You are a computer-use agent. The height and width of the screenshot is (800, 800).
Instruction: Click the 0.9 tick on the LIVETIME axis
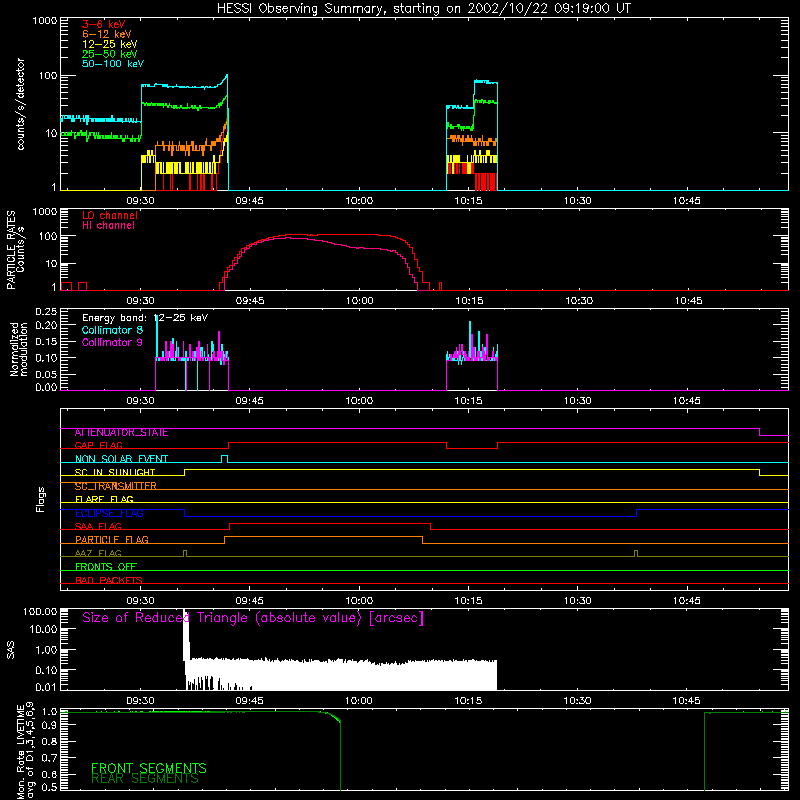(50, 724)
